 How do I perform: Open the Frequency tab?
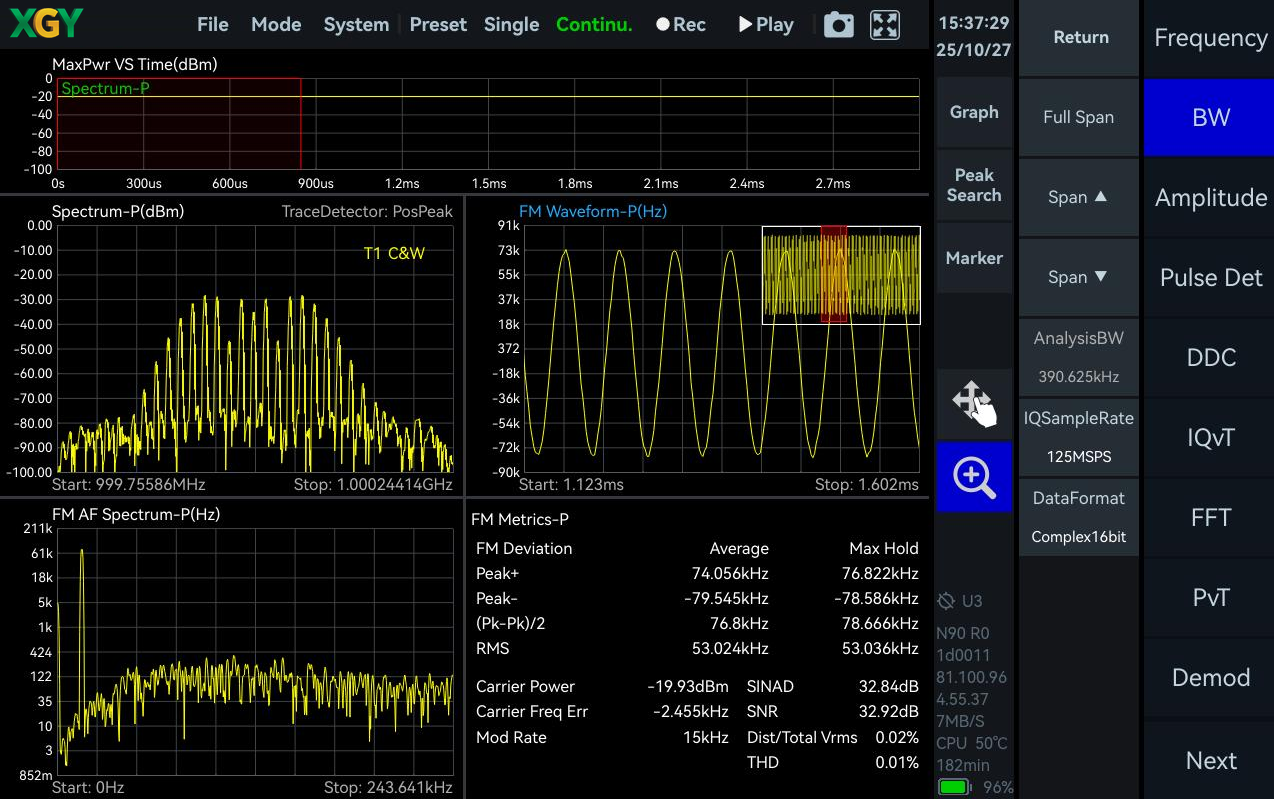tap(1210, 37)
